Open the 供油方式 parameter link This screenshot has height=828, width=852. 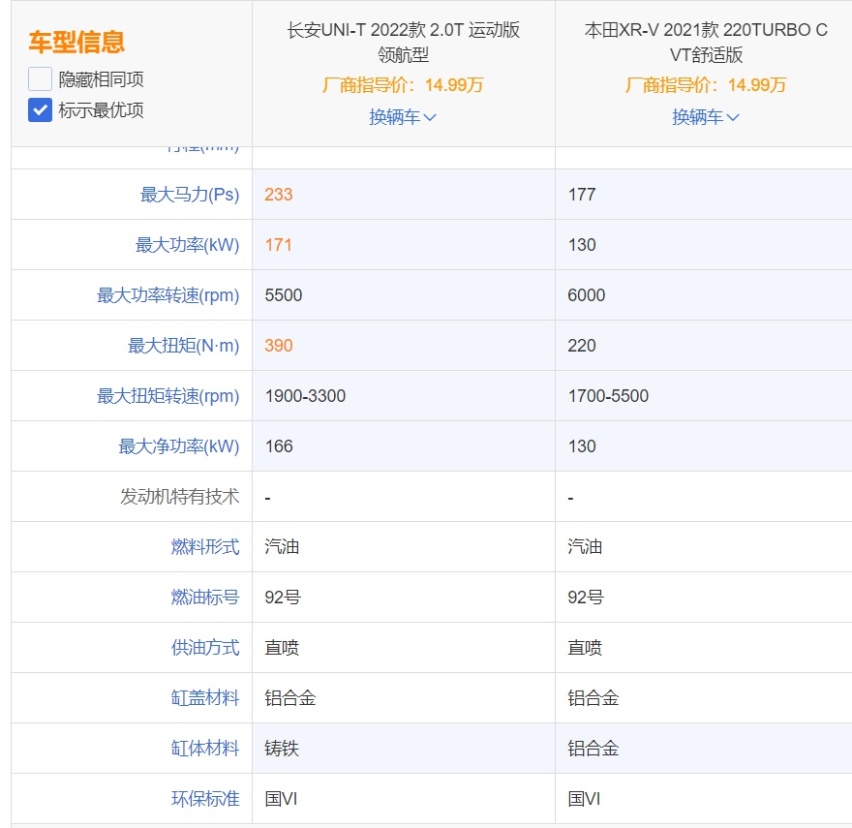click(205, 648)
